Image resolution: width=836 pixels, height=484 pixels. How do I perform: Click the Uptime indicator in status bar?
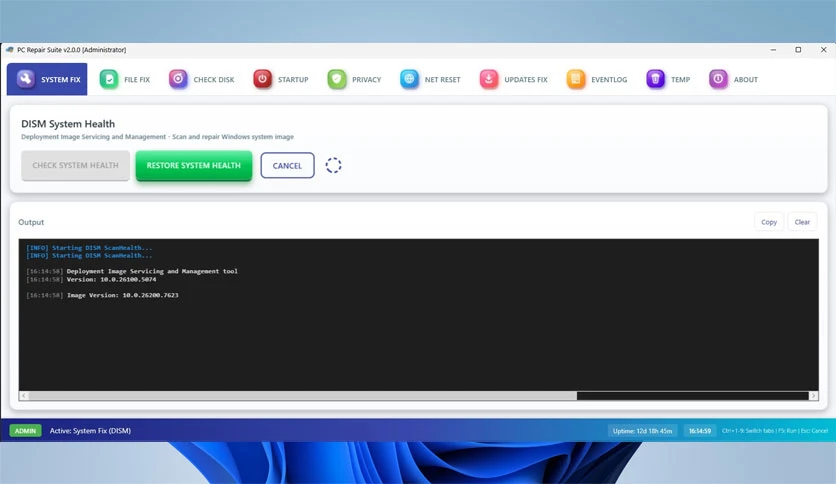click(642, 431)
